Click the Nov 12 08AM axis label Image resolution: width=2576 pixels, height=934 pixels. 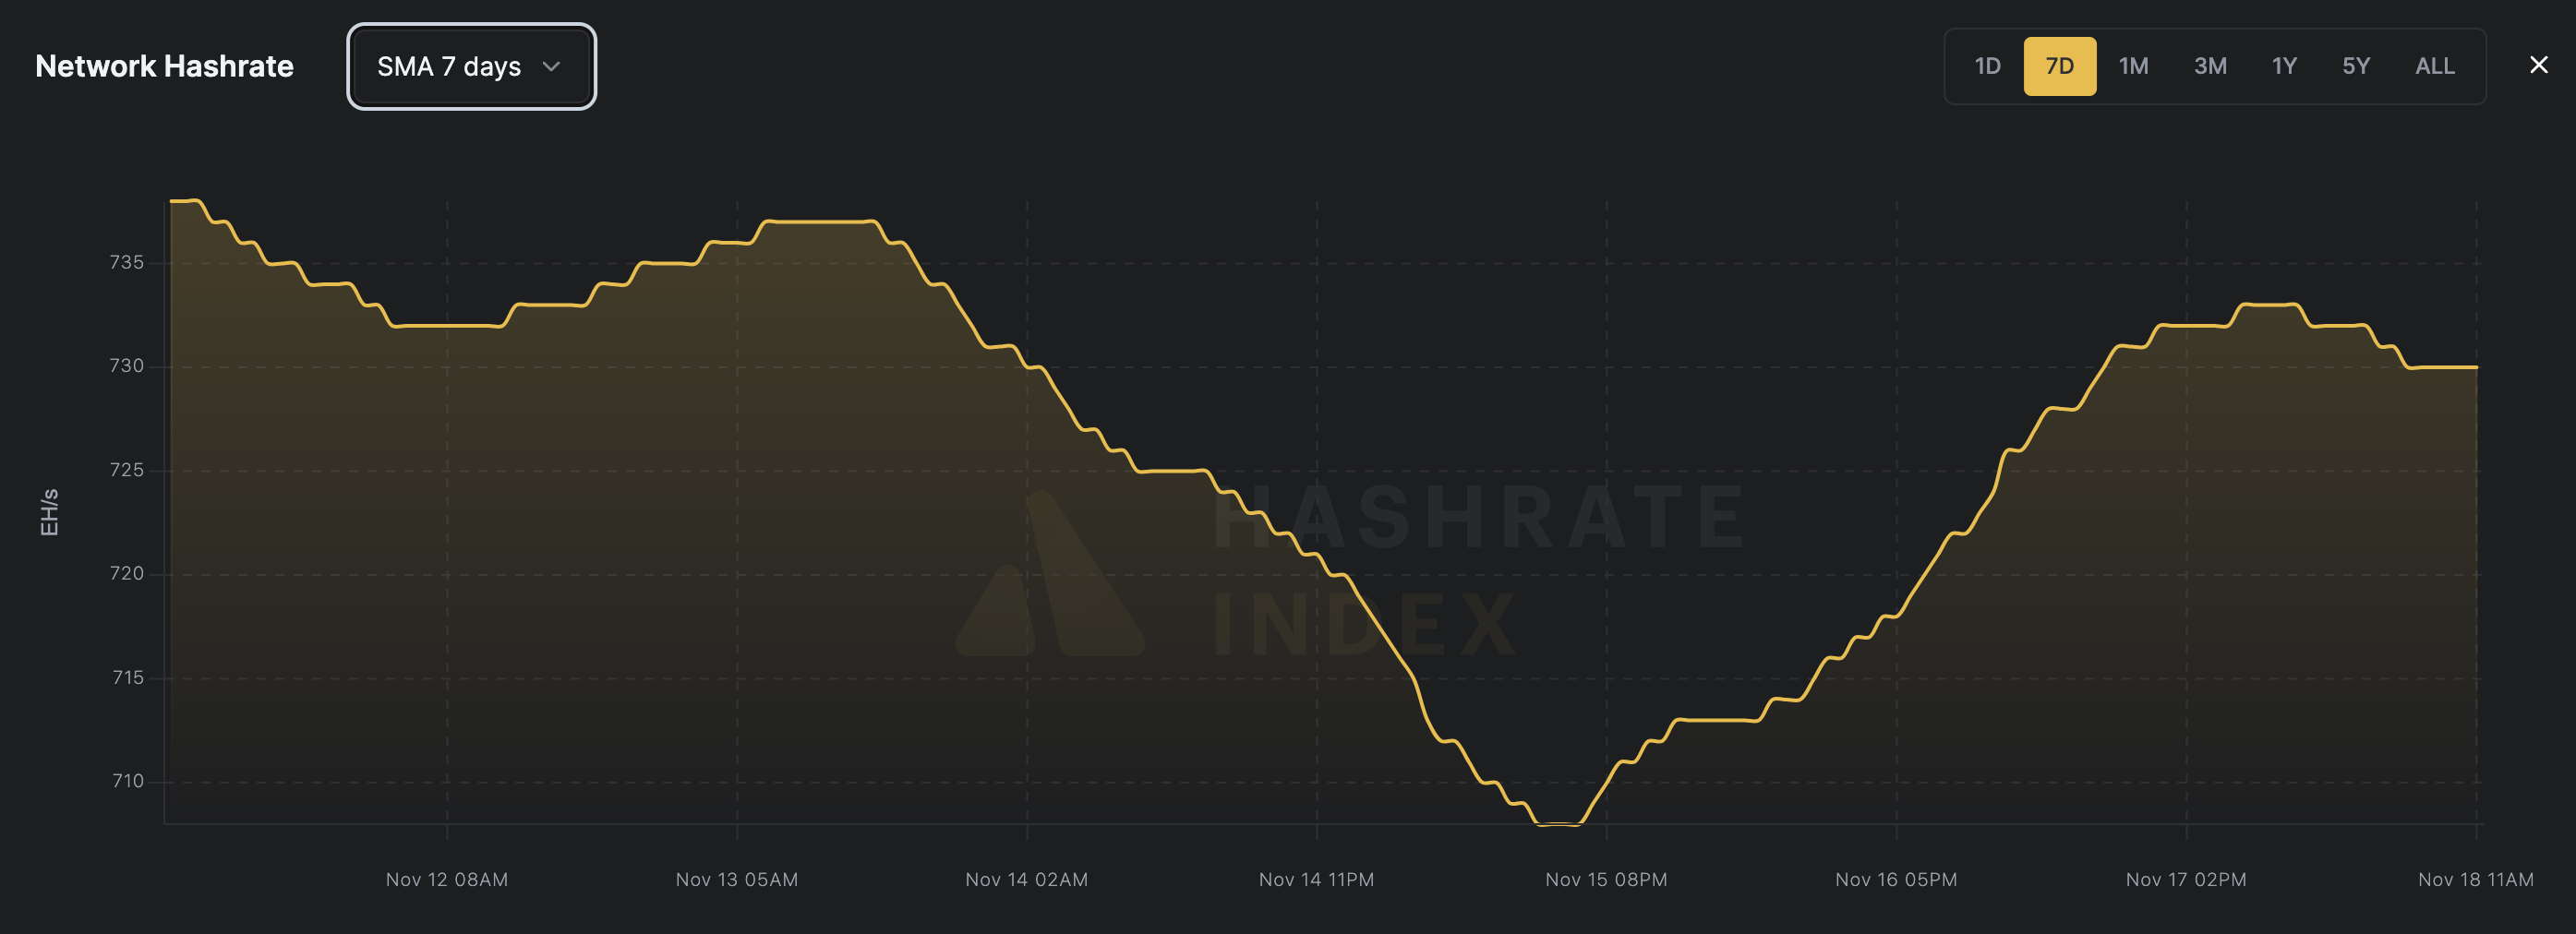click(x=447, y=879)
